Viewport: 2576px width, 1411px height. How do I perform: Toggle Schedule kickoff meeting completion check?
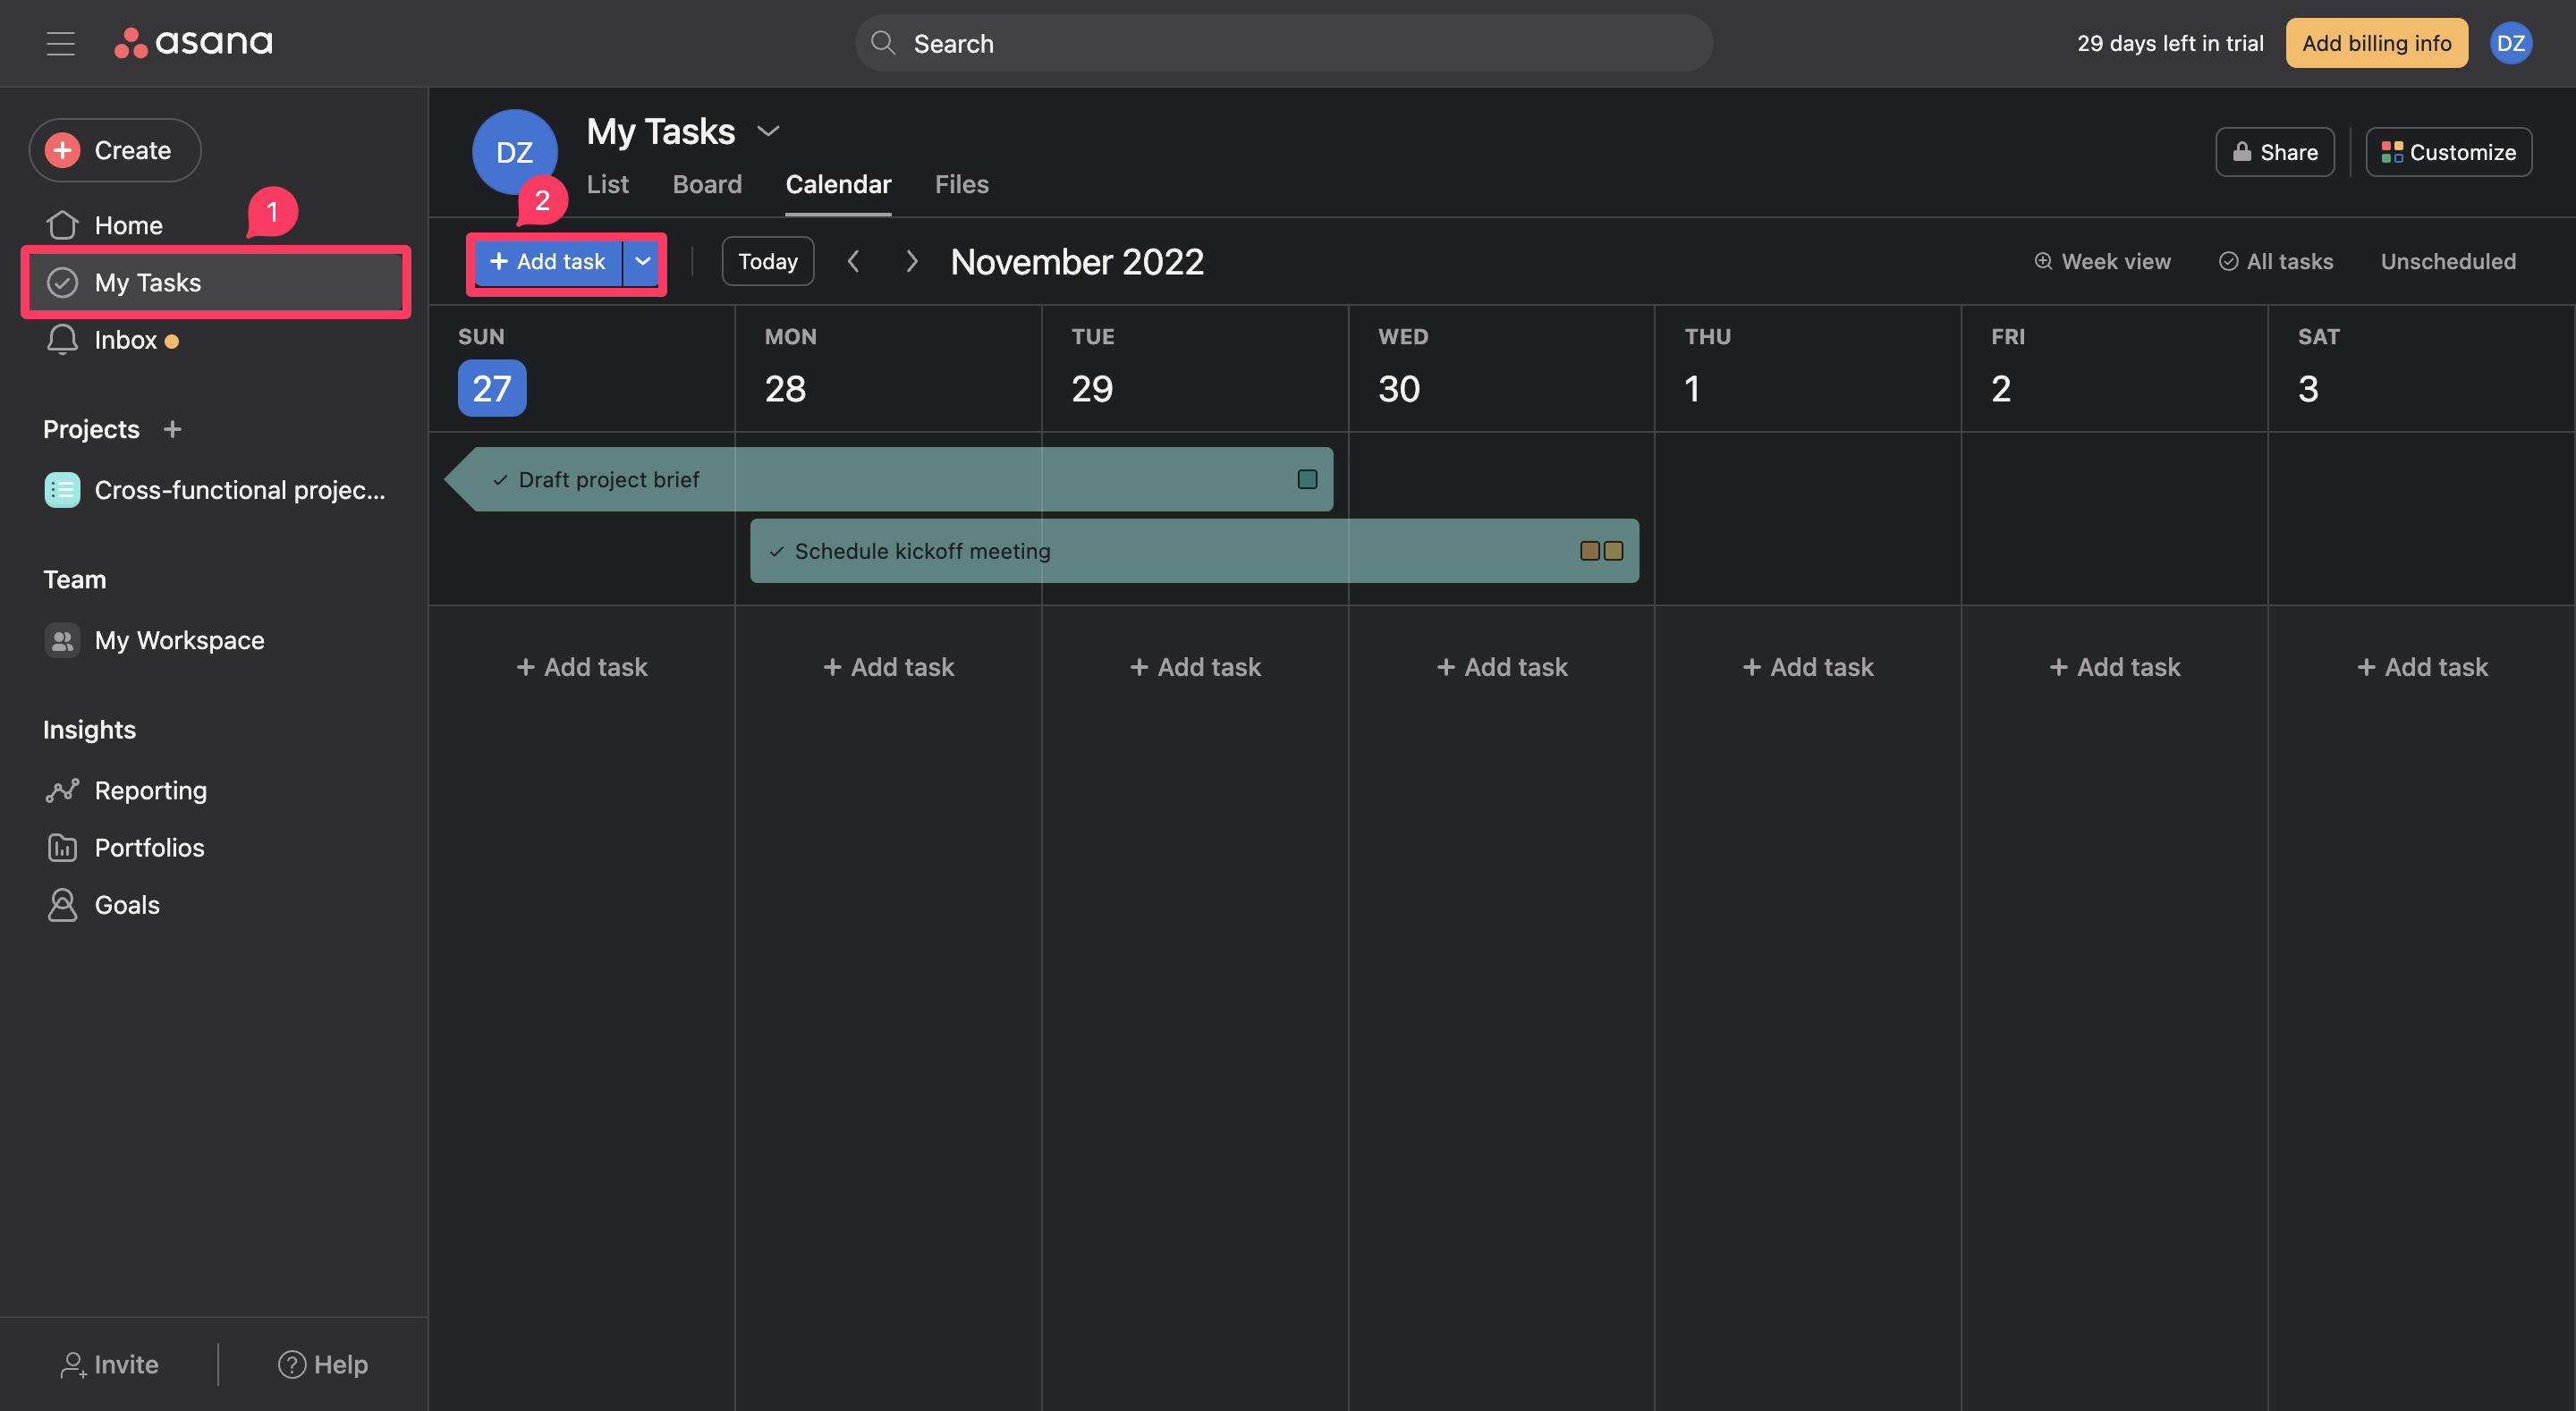(776, 551)
